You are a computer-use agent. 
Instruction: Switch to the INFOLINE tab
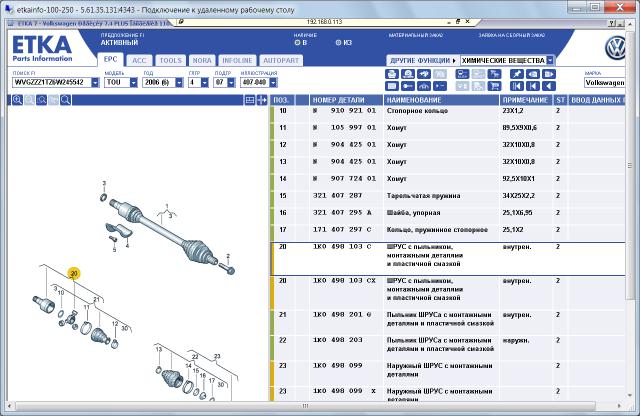[237, 60]
